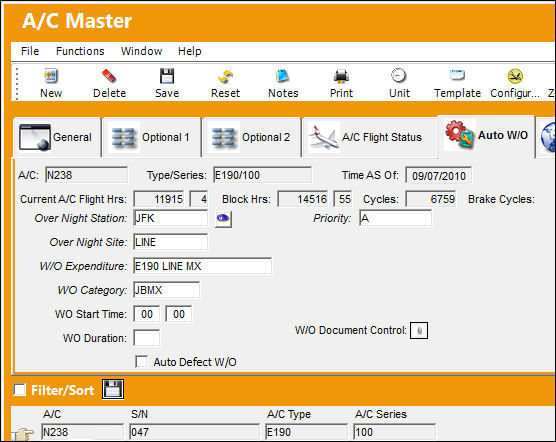The height and width of the screenshot is (442, 556).
Task: Open the Configuration toolbar icon
Action: [x=515, y=75]
